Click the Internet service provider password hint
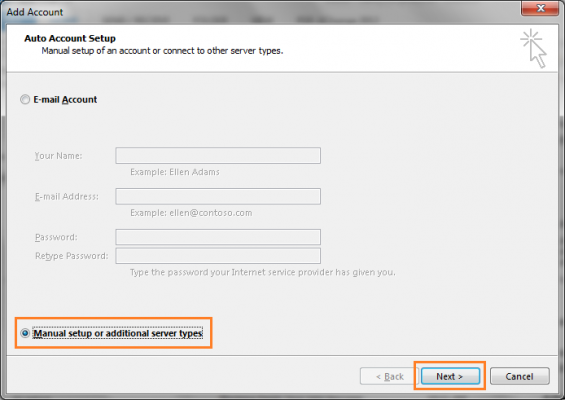The width and height of the screenshot is (565, 400). (x=263, y=272)
